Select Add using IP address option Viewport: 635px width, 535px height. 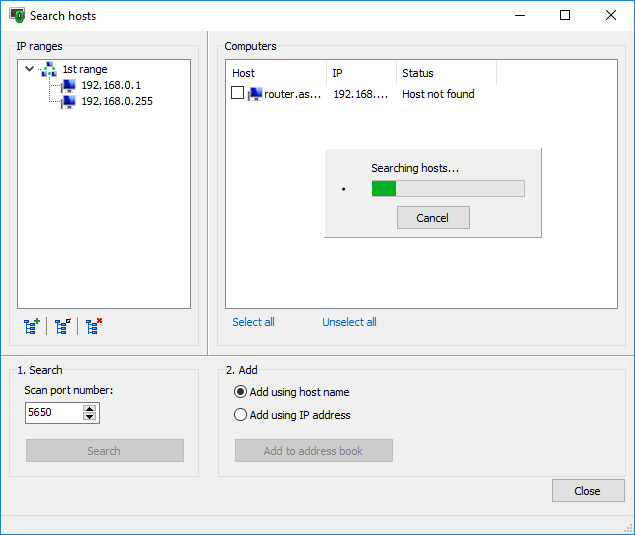pyautogui.click(x=240, y=415)
